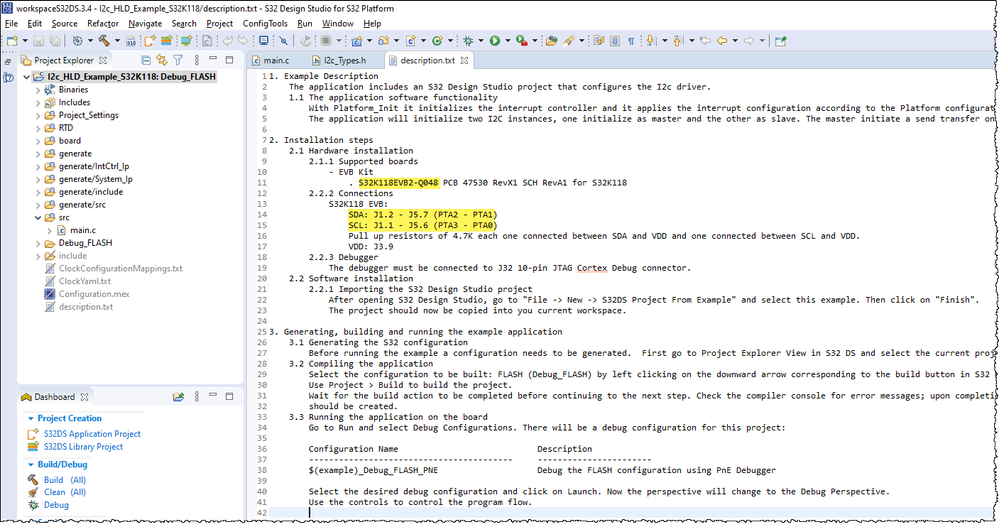Click the New file toolbar icon
The height and width of the screenshot is (525, 999).
[12, 41]
